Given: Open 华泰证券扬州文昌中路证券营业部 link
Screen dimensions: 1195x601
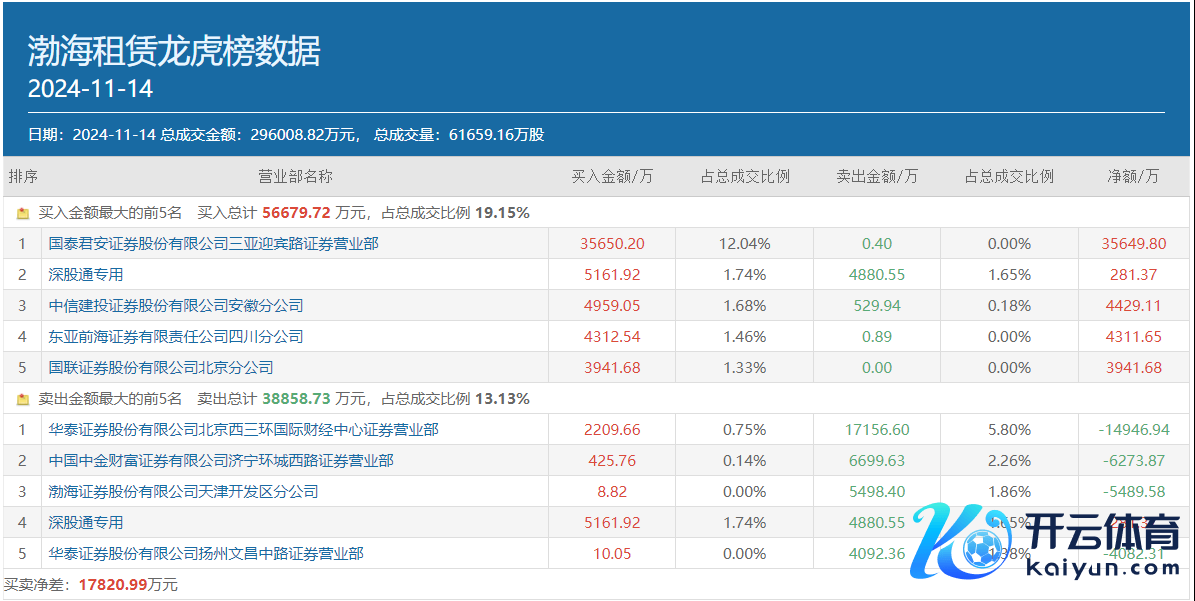Looking at the screenshot, I should pos(206,554).
